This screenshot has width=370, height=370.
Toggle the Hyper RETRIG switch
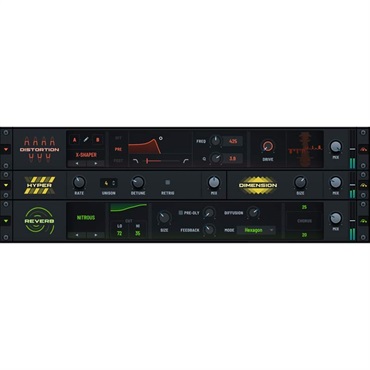coord(167,182)
